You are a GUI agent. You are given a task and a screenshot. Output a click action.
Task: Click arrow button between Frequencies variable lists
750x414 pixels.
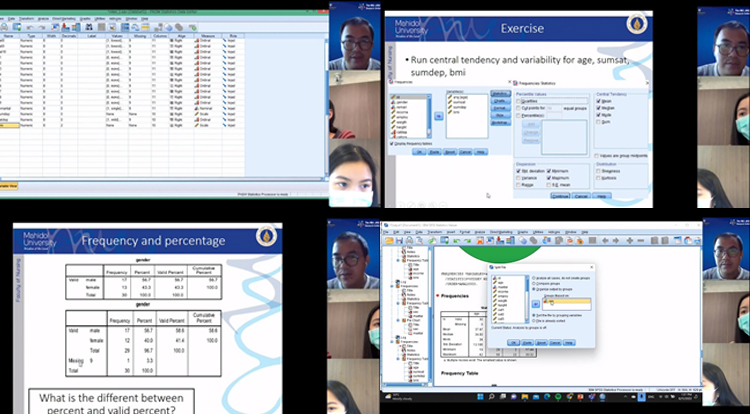pyautogui.click(x=436, y=116)
